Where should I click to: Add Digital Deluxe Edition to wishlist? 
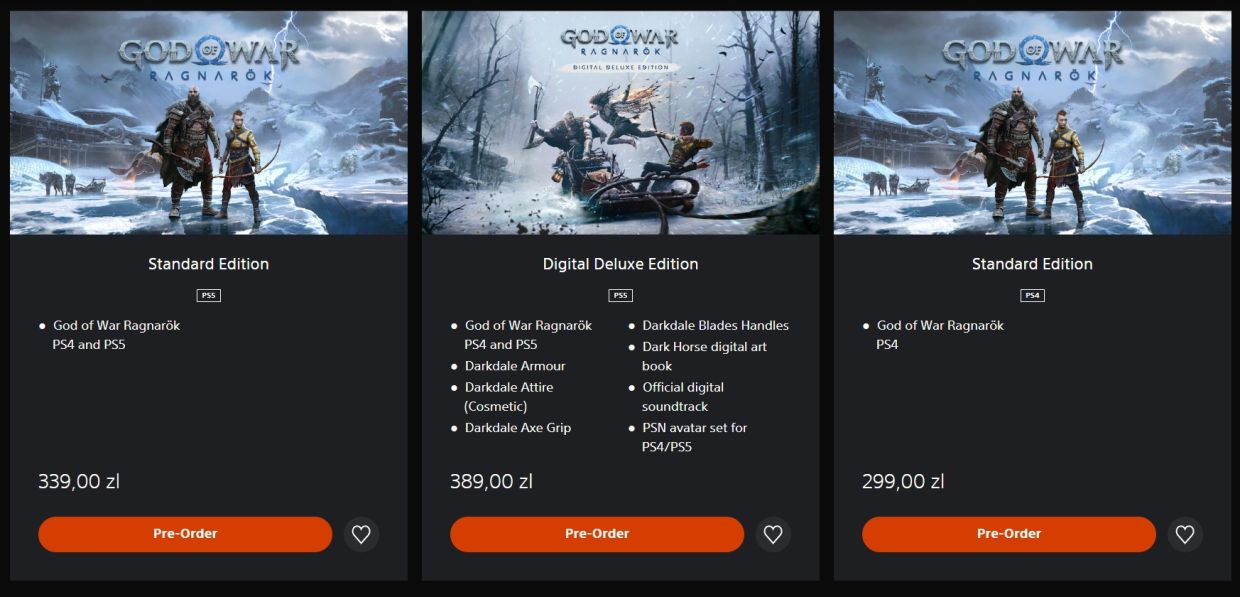[x=773, y=534]
